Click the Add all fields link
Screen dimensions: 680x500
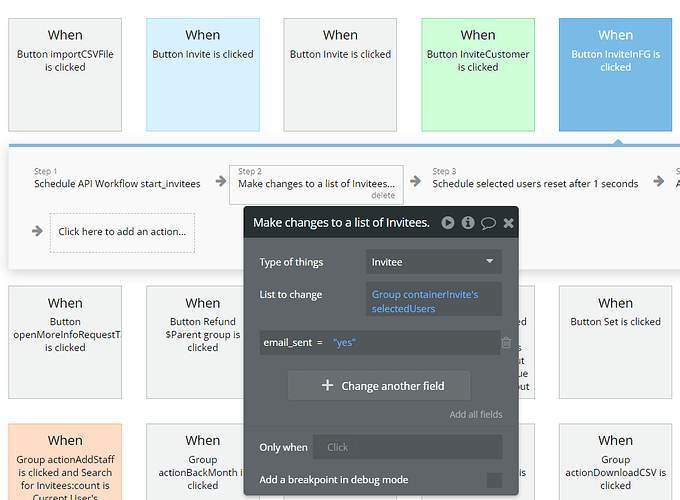(476, 414)
